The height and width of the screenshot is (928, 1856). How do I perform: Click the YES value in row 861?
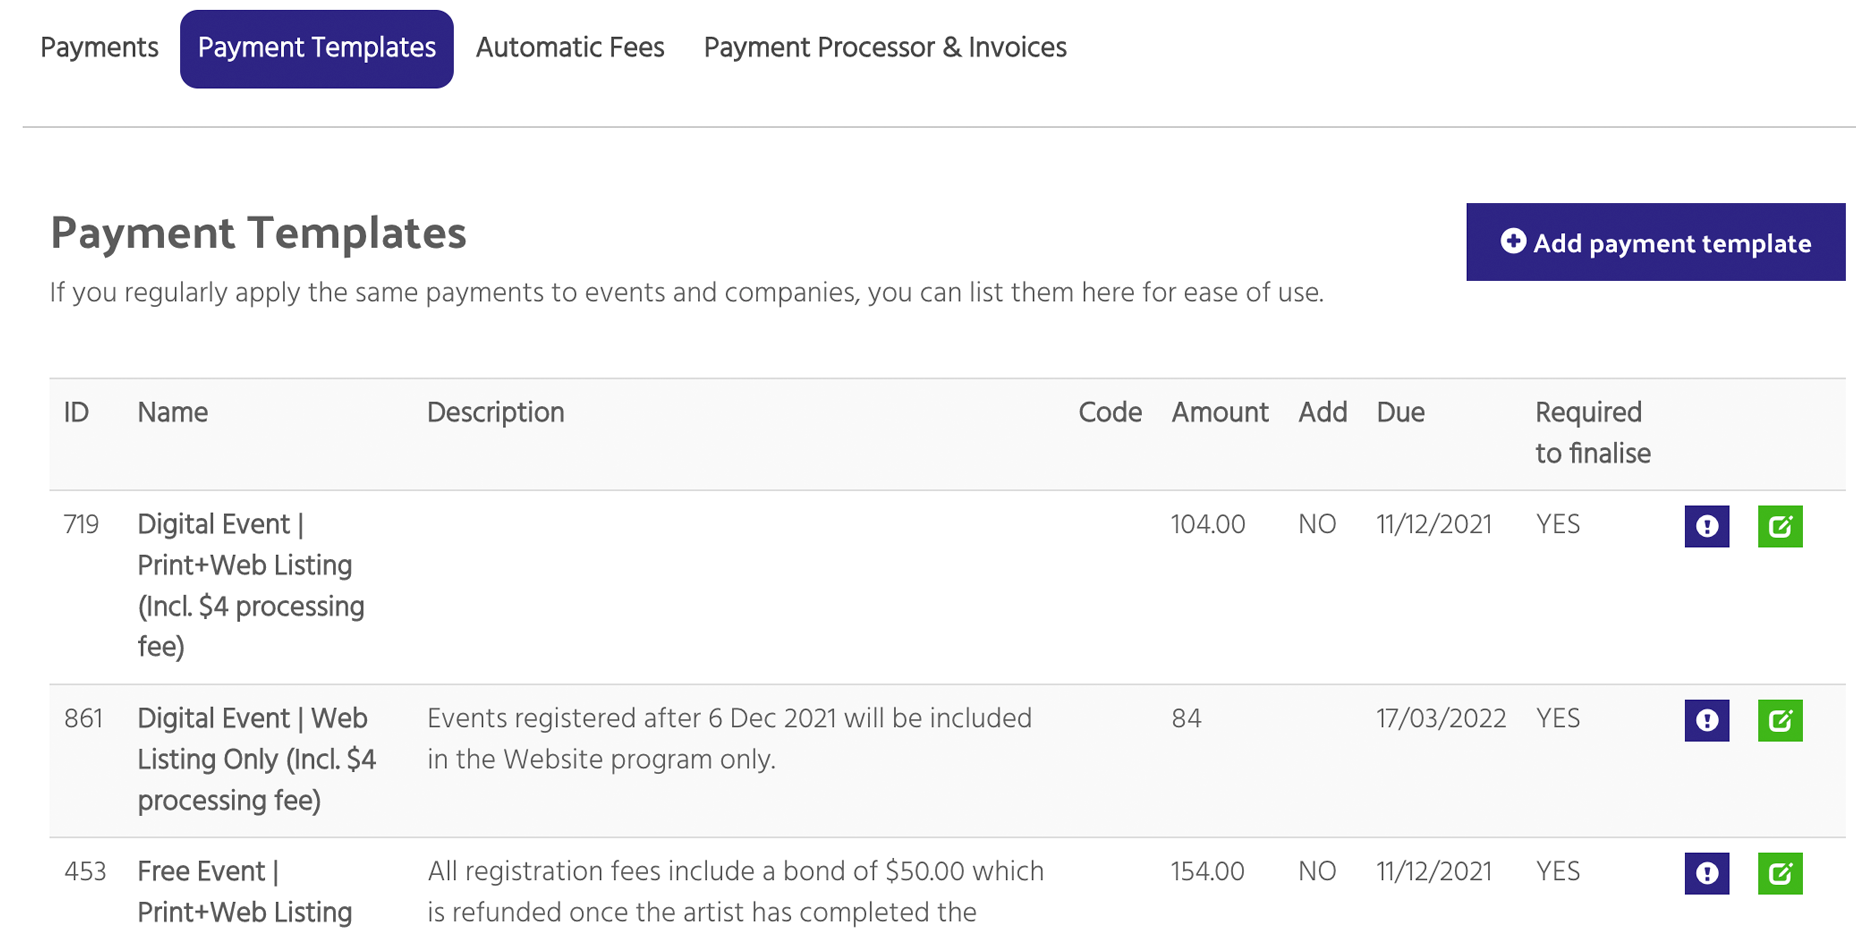1558,719
